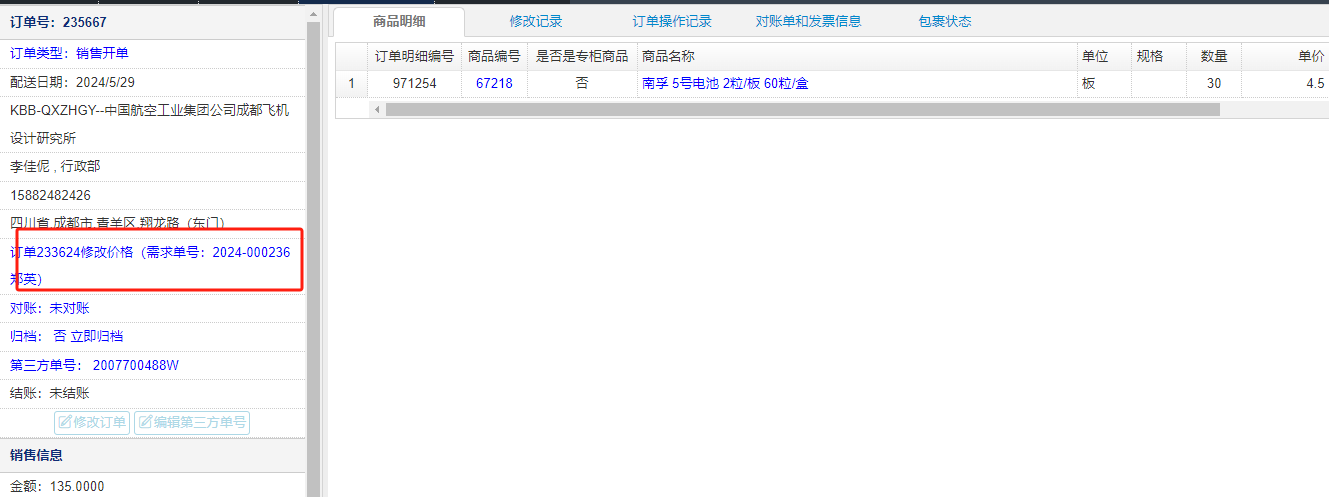Open the 包裹状态 tab

coord(945,21)
